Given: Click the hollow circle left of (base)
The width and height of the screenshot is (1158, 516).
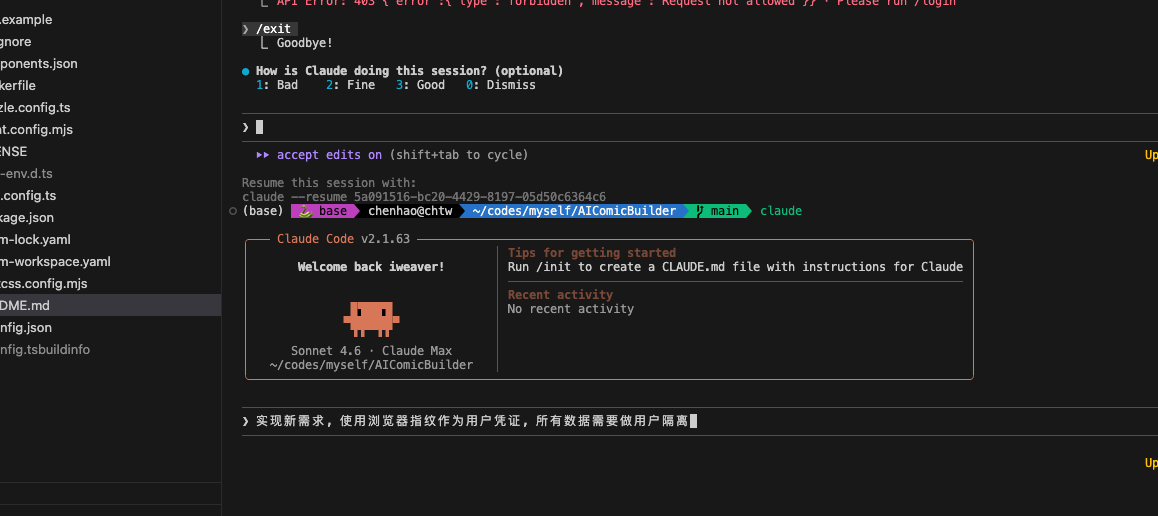Looking at the screenshot, I should 232,211.
